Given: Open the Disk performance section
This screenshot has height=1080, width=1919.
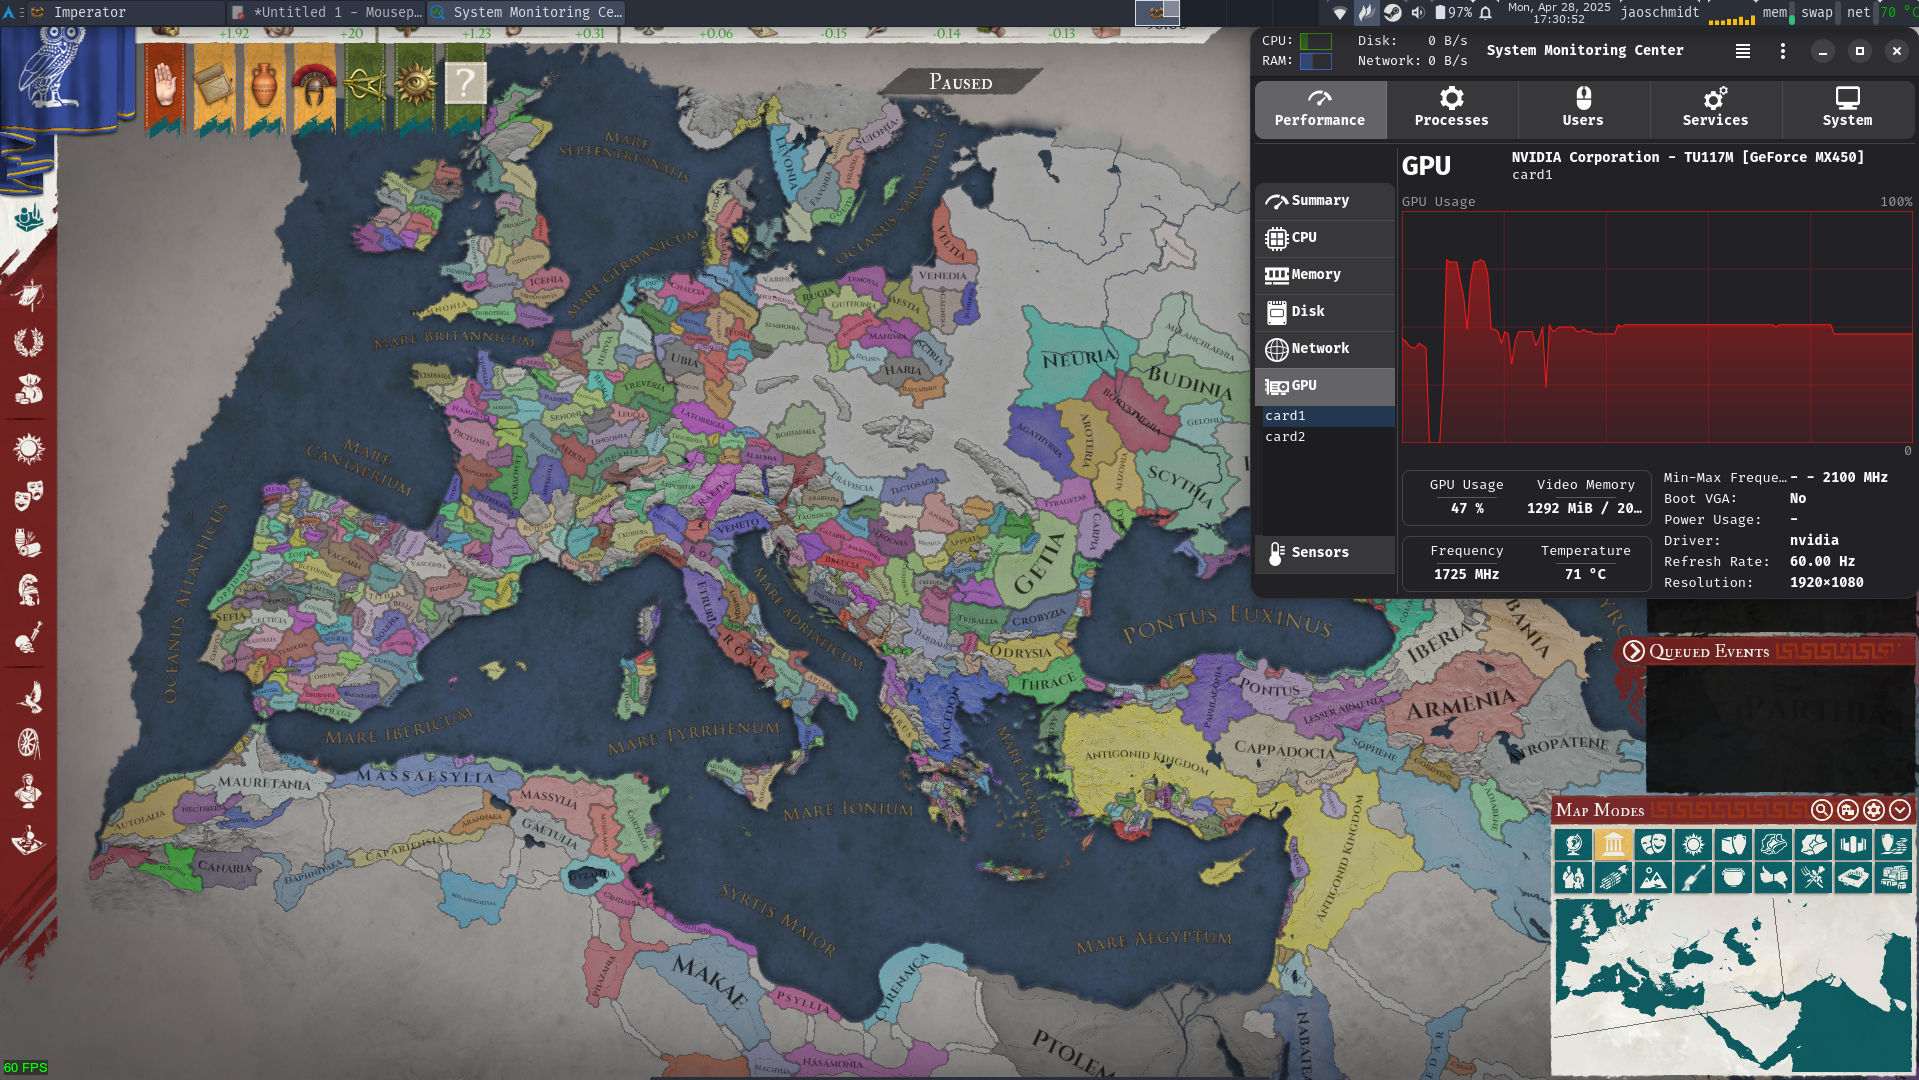Looking at the screenshot, I should 1325,312.
